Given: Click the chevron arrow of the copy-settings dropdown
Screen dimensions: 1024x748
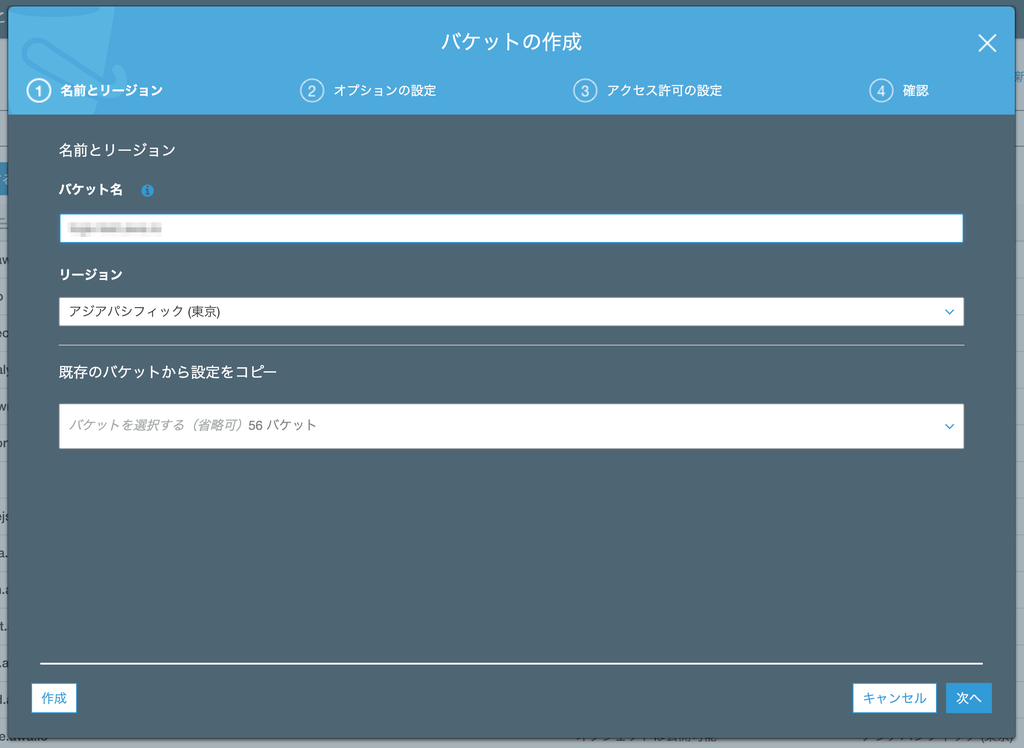Looking at the screenshot, I should pos(950,427).
